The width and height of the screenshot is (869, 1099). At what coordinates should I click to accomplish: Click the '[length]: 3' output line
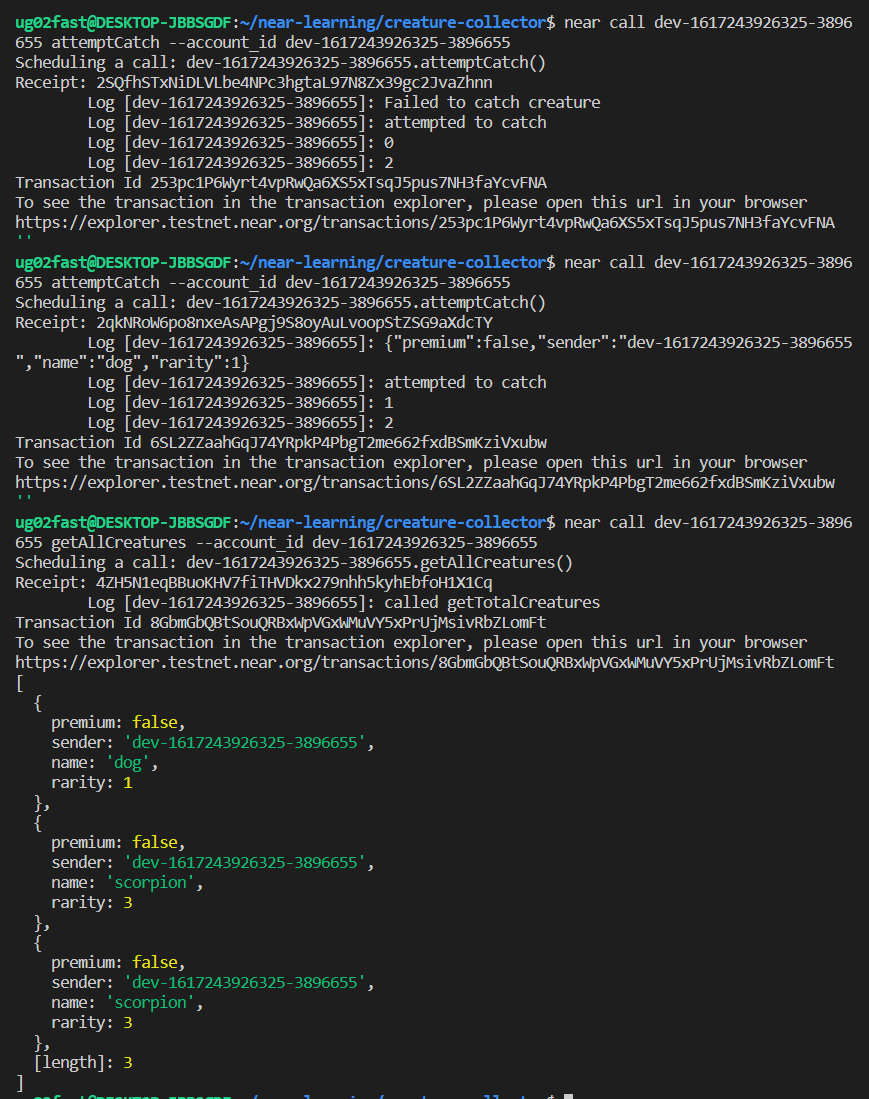(x=83, y=1063)
